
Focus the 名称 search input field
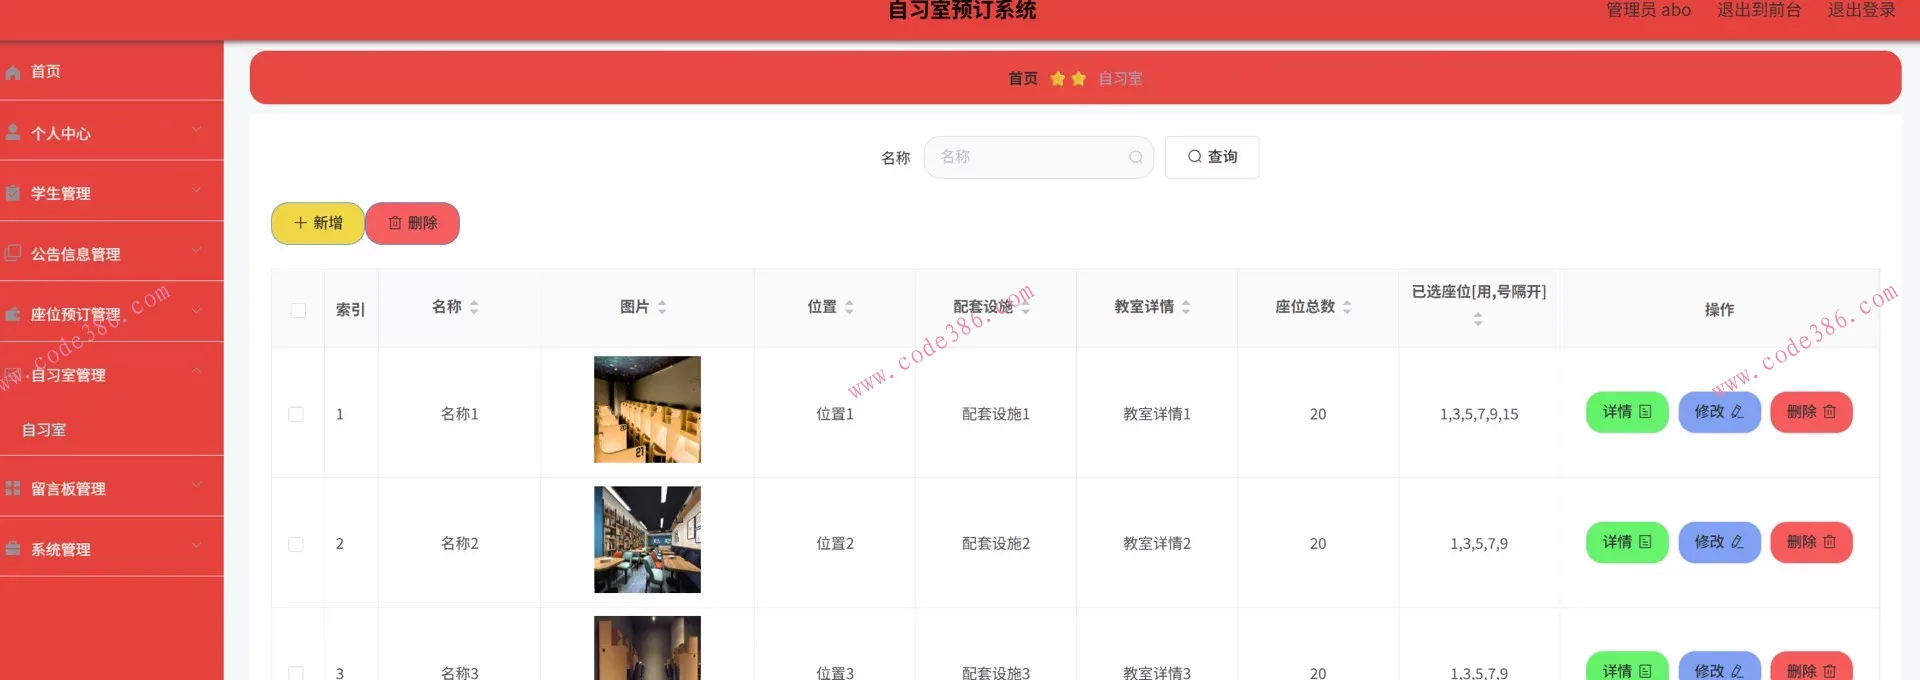(1039, 157)
